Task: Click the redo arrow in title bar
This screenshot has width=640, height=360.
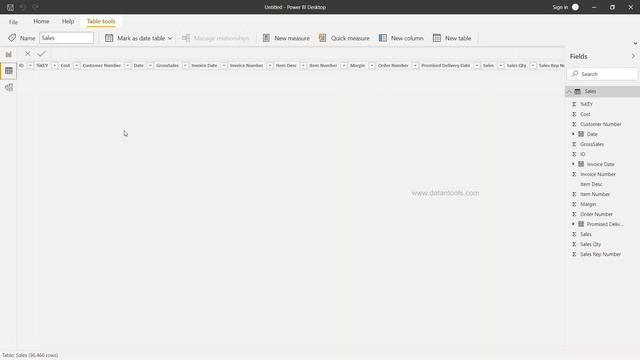Action: (x=36, y=7)
